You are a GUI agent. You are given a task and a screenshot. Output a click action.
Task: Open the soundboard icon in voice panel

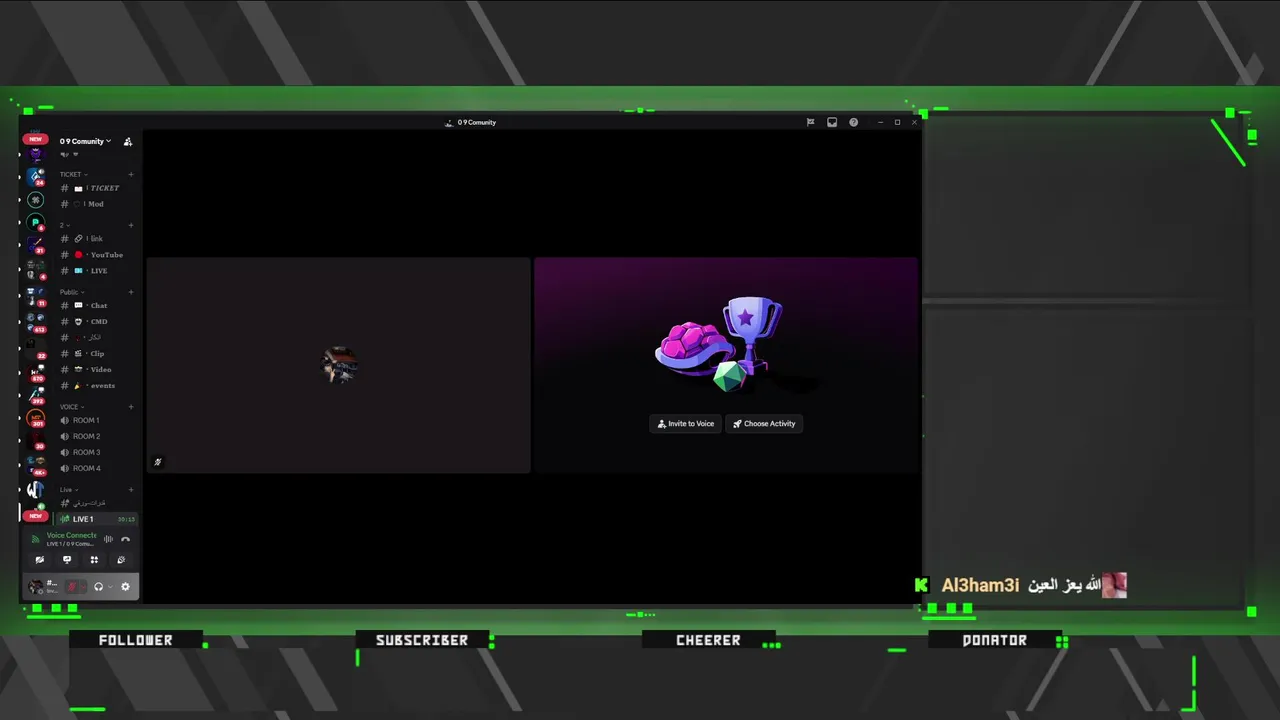pyautogui.click(x=121, y=560)
